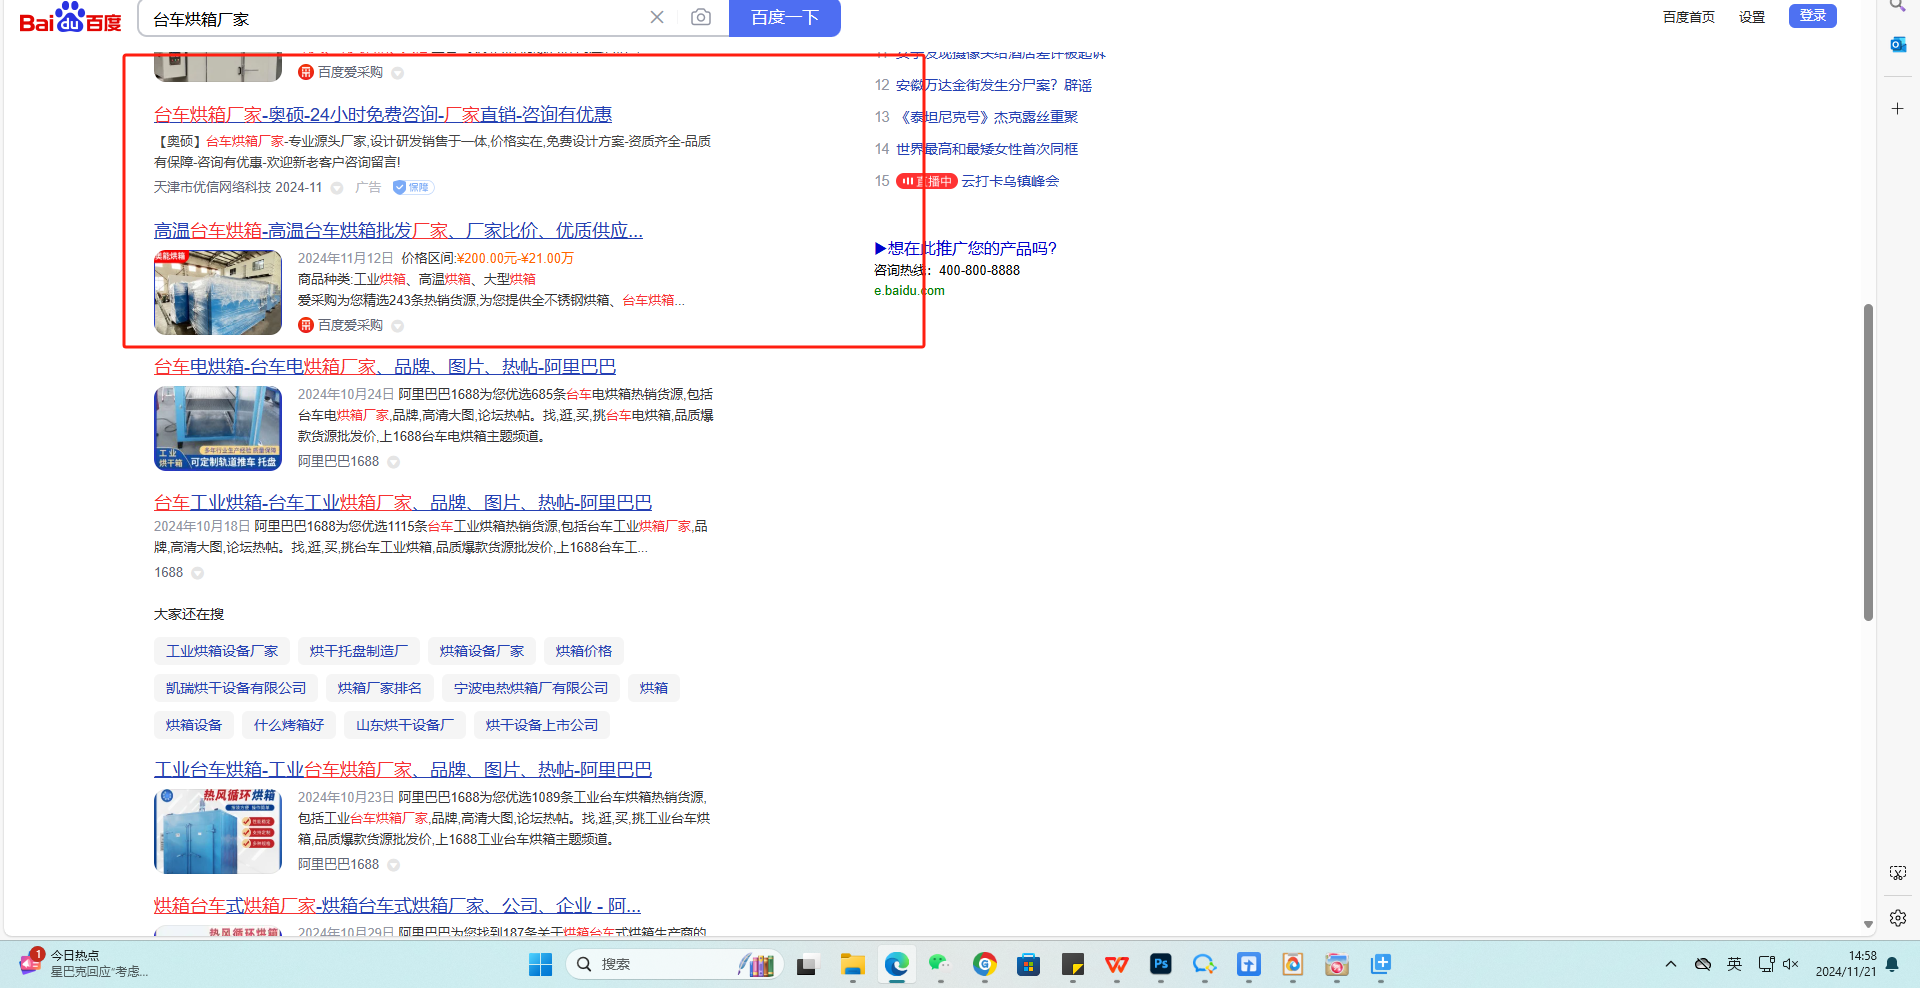Clear the search box with X icon
The width and height of the screenshot is (1920, 988).
tap(657, 17)
